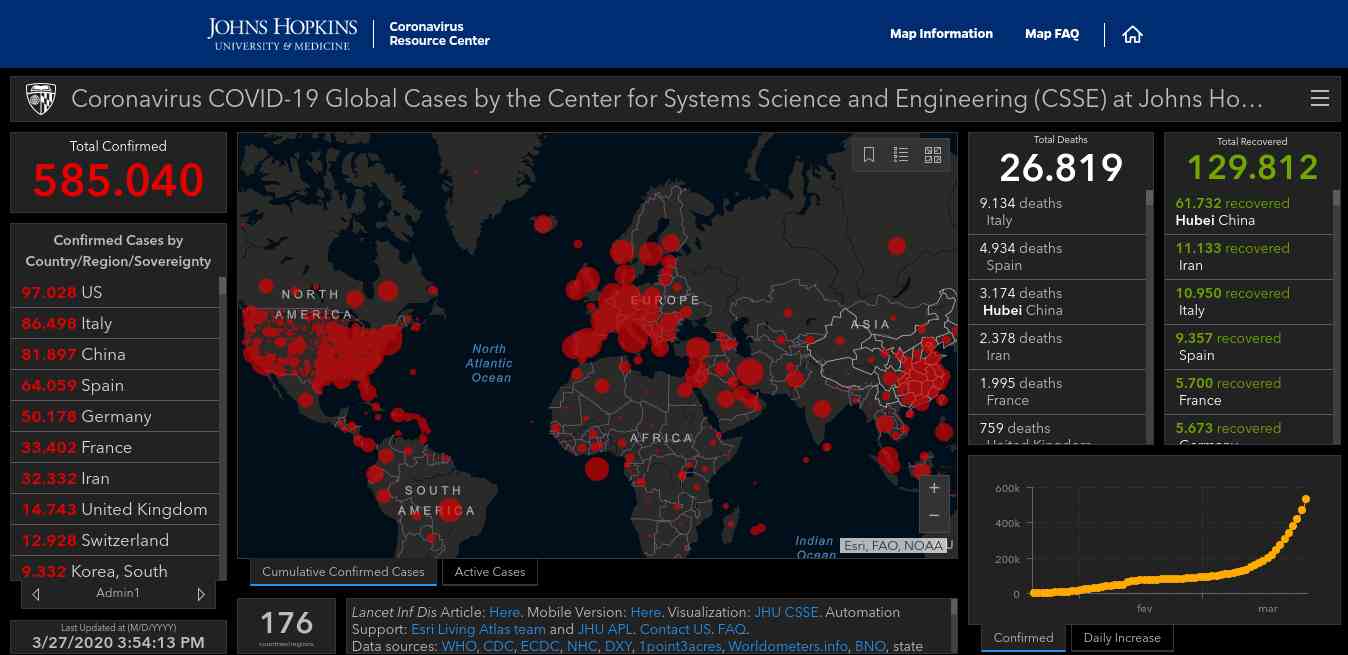Open Map Information in header
The image size is (1348, 655).
click(941, 34)
